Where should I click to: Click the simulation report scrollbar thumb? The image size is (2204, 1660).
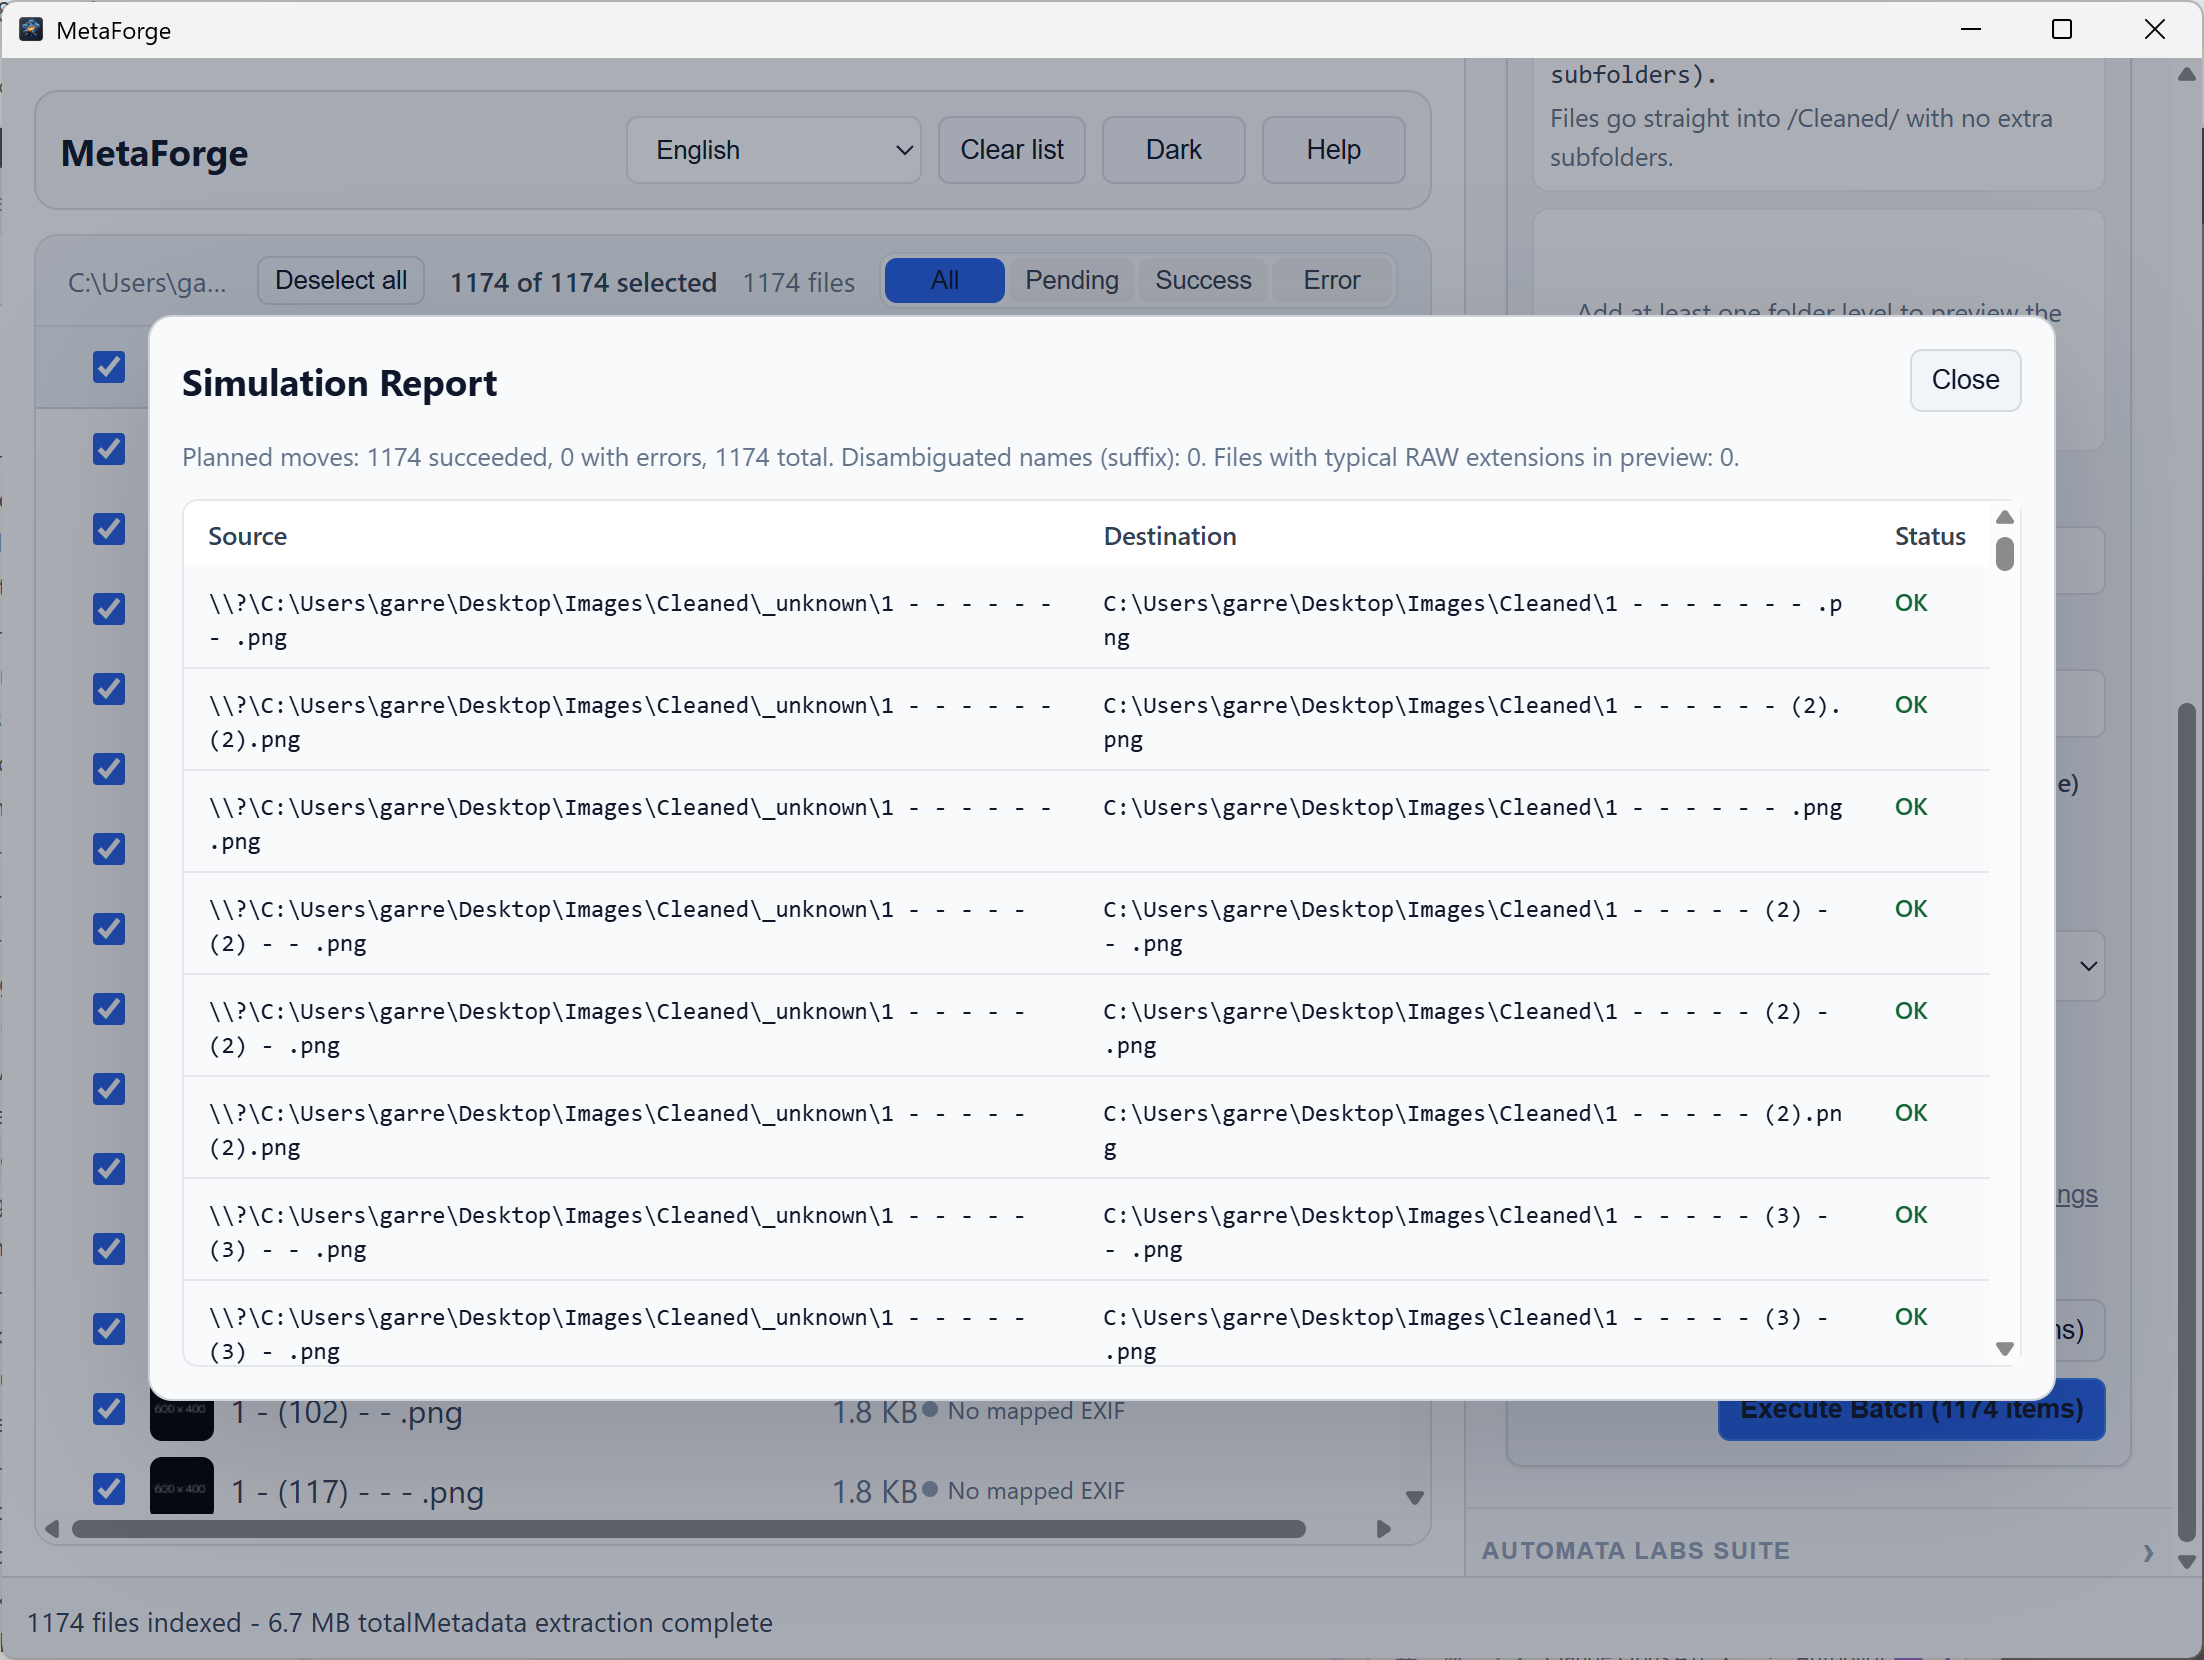[x=2004, y=554]
